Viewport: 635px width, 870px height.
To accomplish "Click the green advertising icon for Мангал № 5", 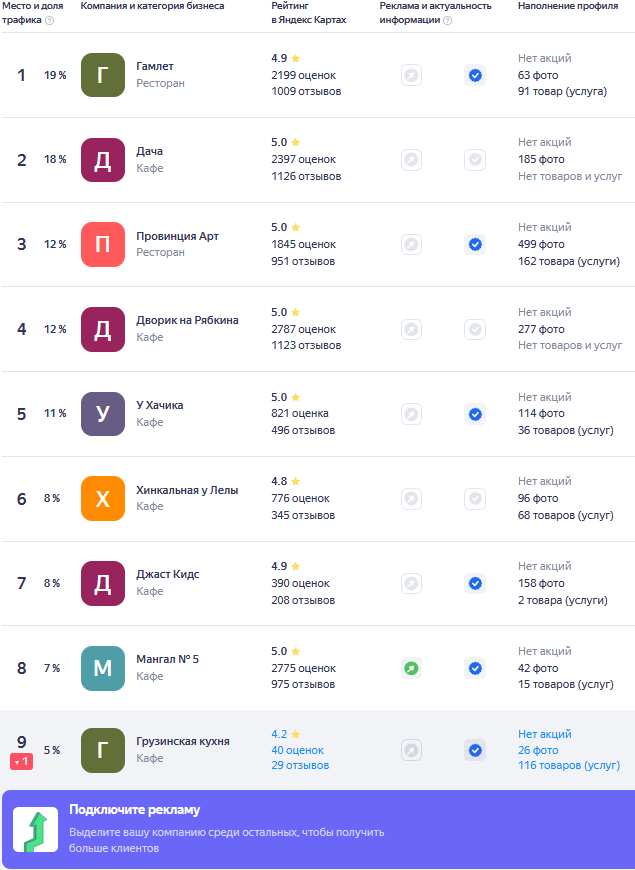I will pos(411,668).
